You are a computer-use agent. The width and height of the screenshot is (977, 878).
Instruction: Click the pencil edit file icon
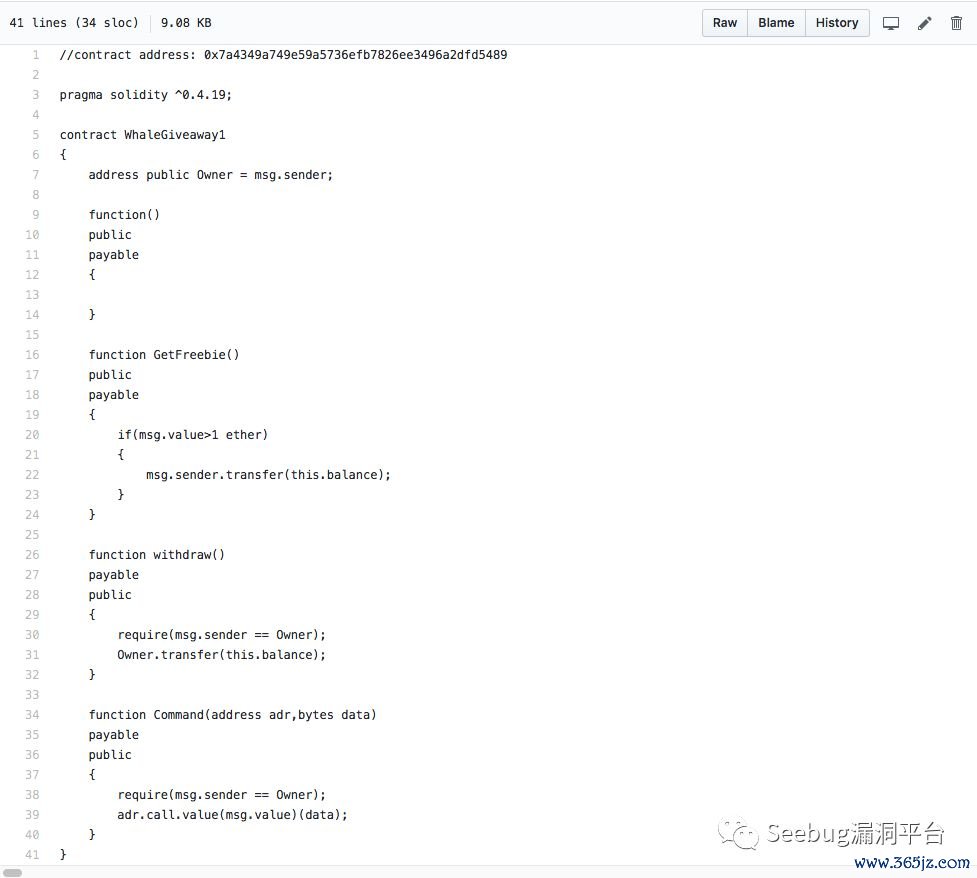click(924, 23)
